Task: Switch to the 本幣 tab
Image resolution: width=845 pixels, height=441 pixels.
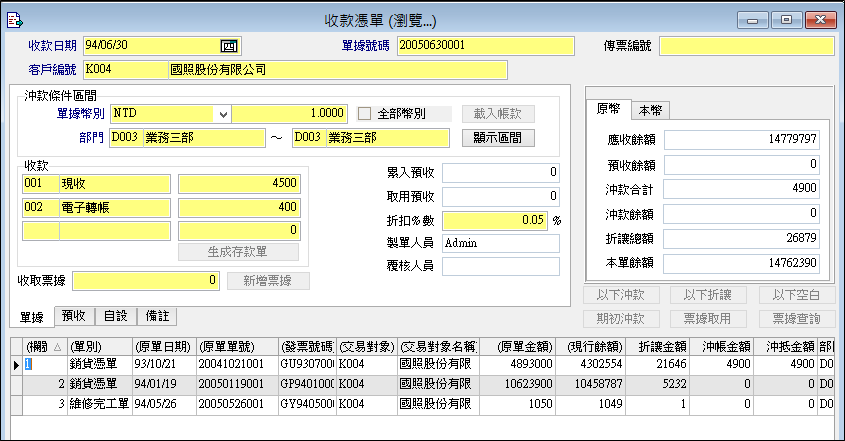Action: click(655, 110)
